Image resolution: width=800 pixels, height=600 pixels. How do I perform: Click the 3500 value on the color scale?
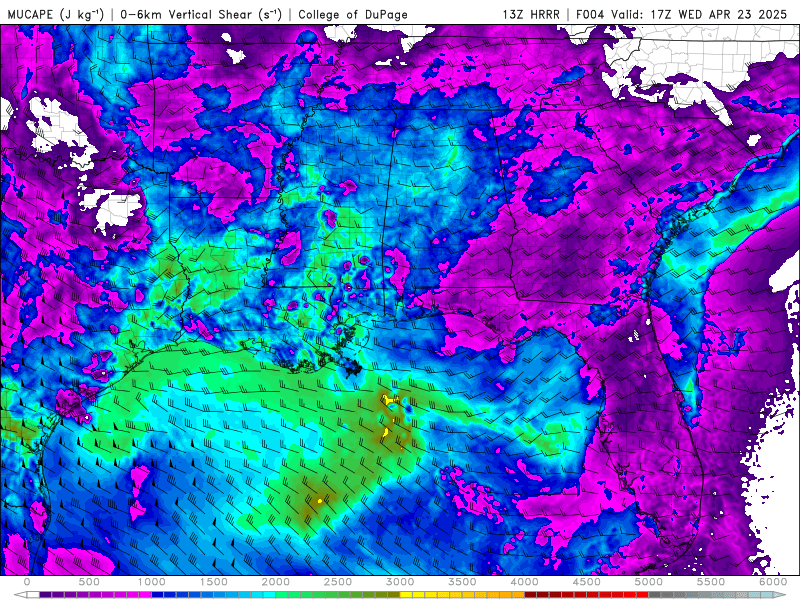(x=462, y=582)
